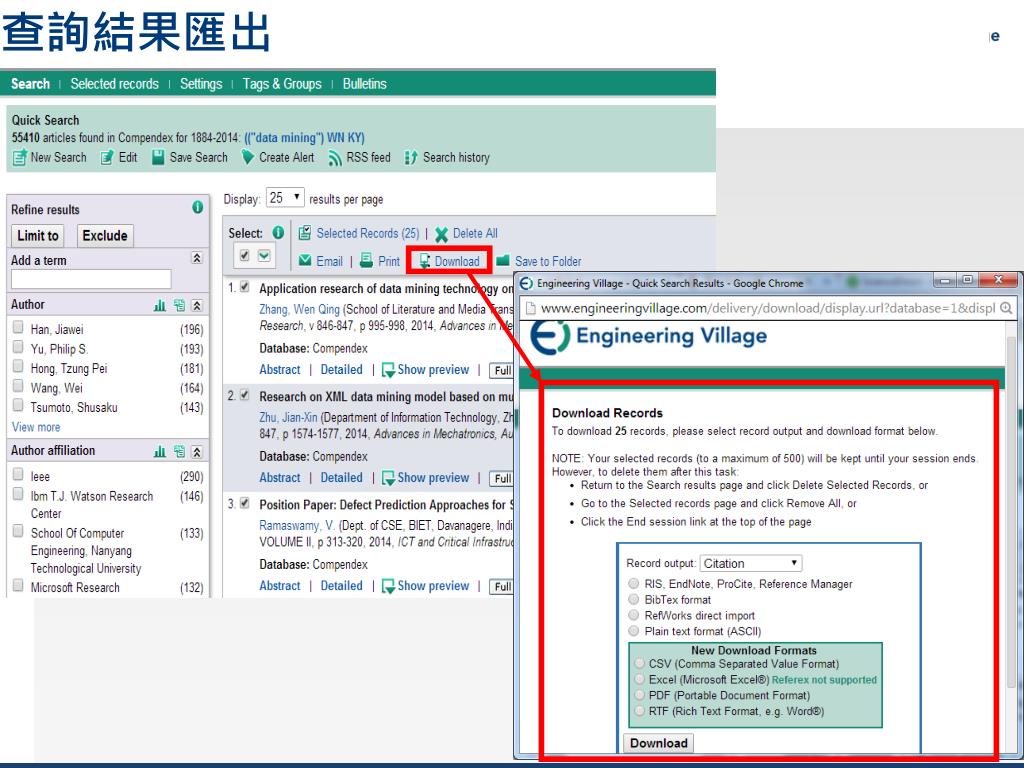Click the Print icon
Image resolution: width=1024 pixels, height=768 pixels.
(366, 260)
